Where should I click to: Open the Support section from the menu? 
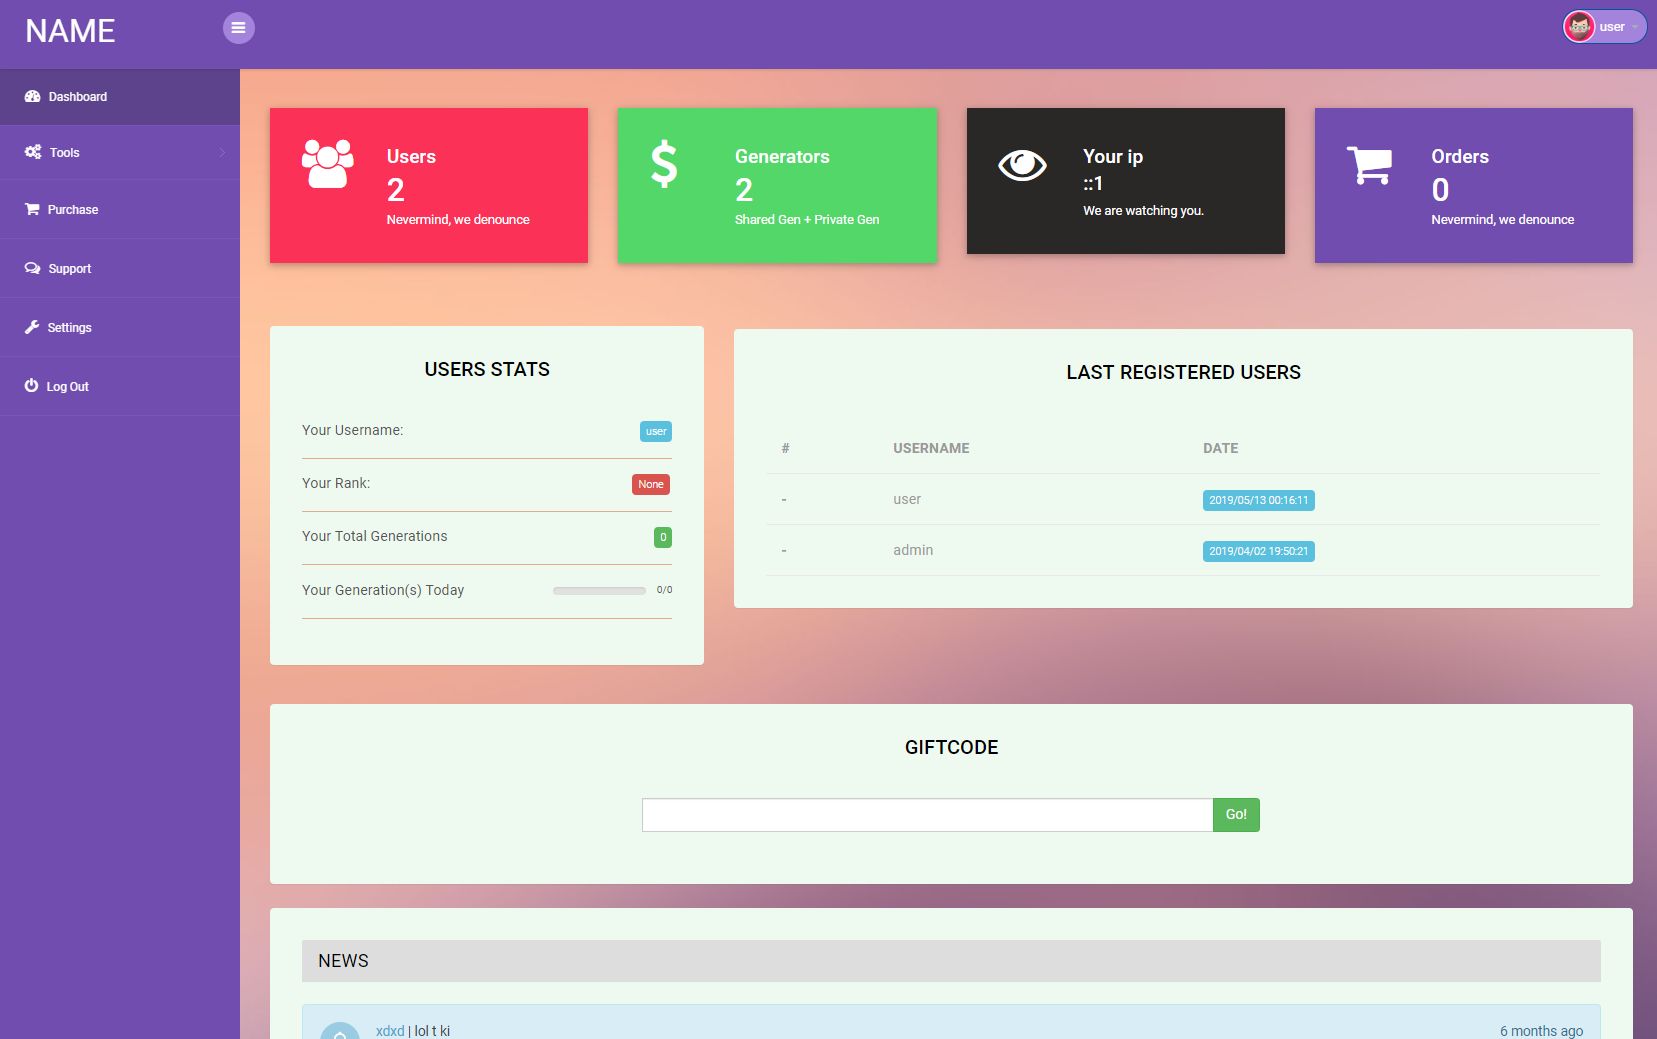click(69, 267)
